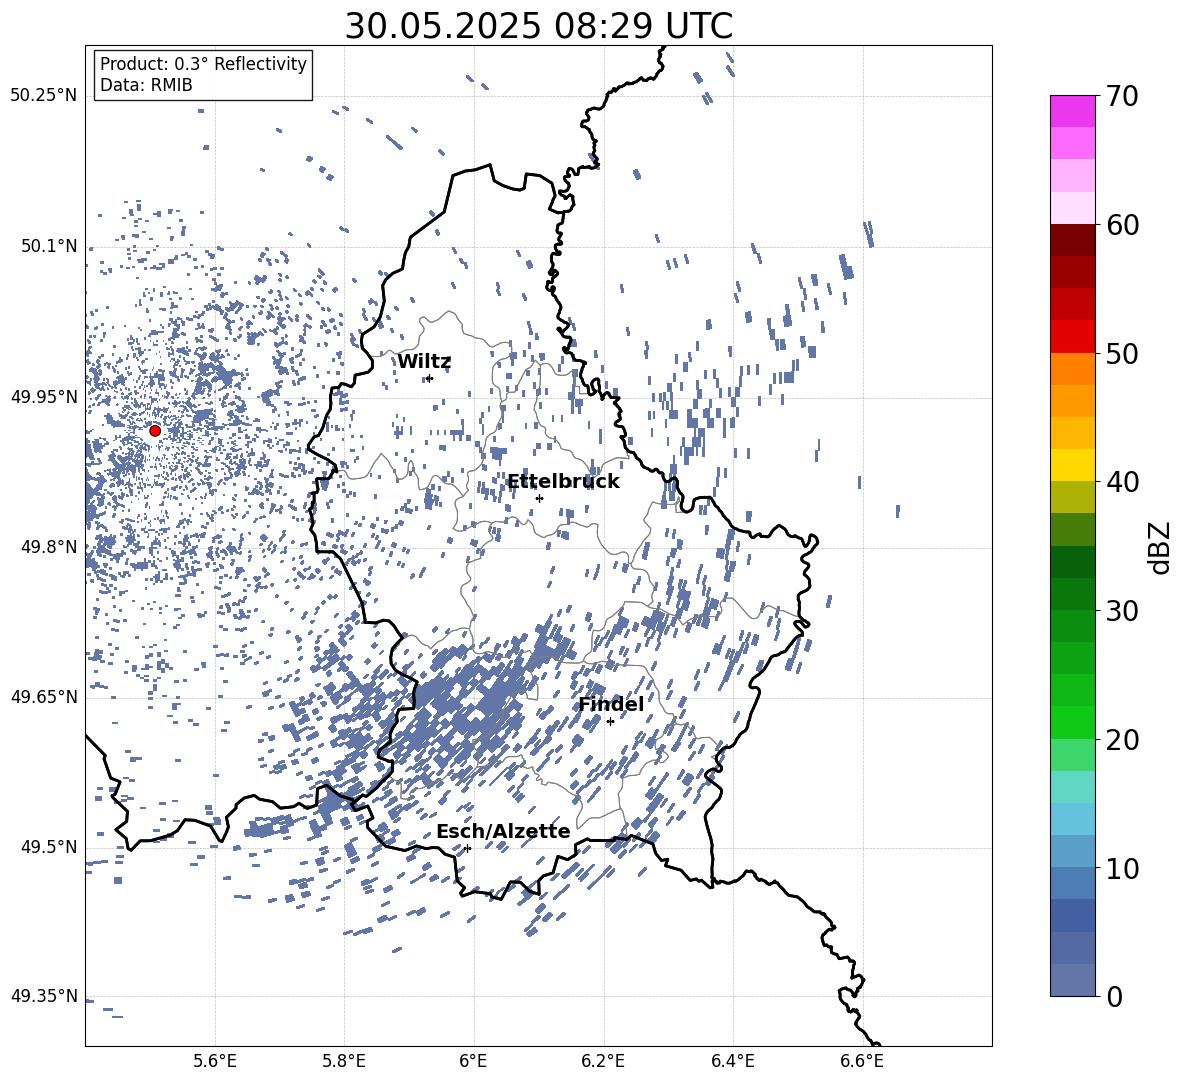Click the Findel location label
The image size is (1184, 1081).
611,704
